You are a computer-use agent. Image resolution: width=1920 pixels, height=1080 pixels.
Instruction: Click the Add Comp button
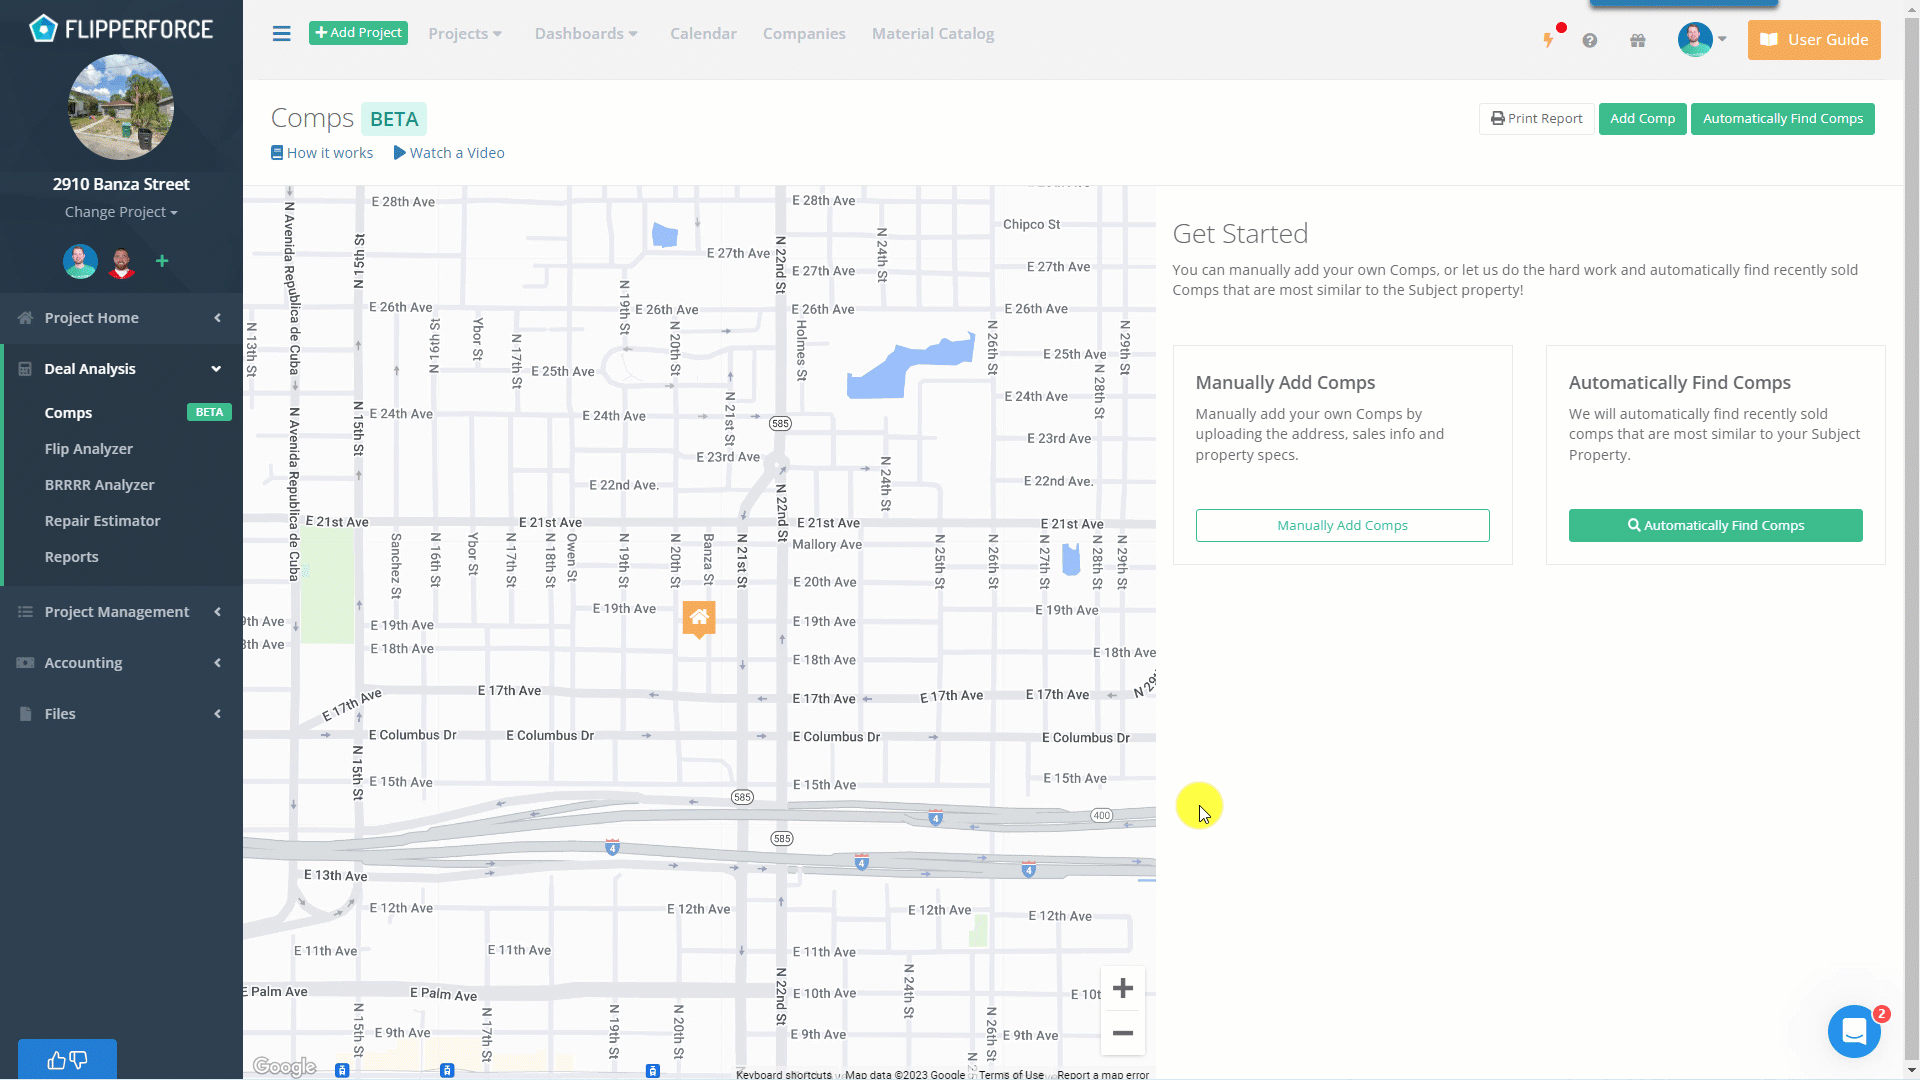click(1642, 119)
